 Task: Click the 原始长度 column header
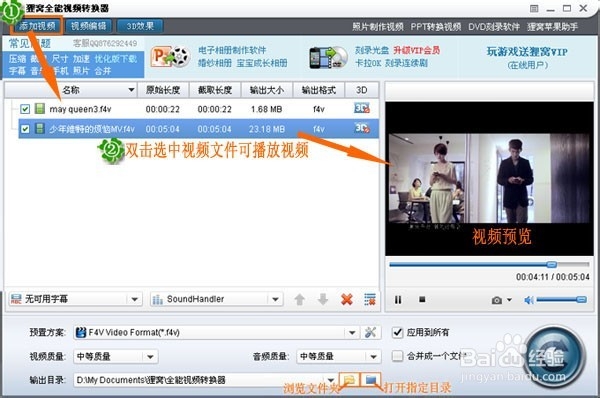point(163,90)
